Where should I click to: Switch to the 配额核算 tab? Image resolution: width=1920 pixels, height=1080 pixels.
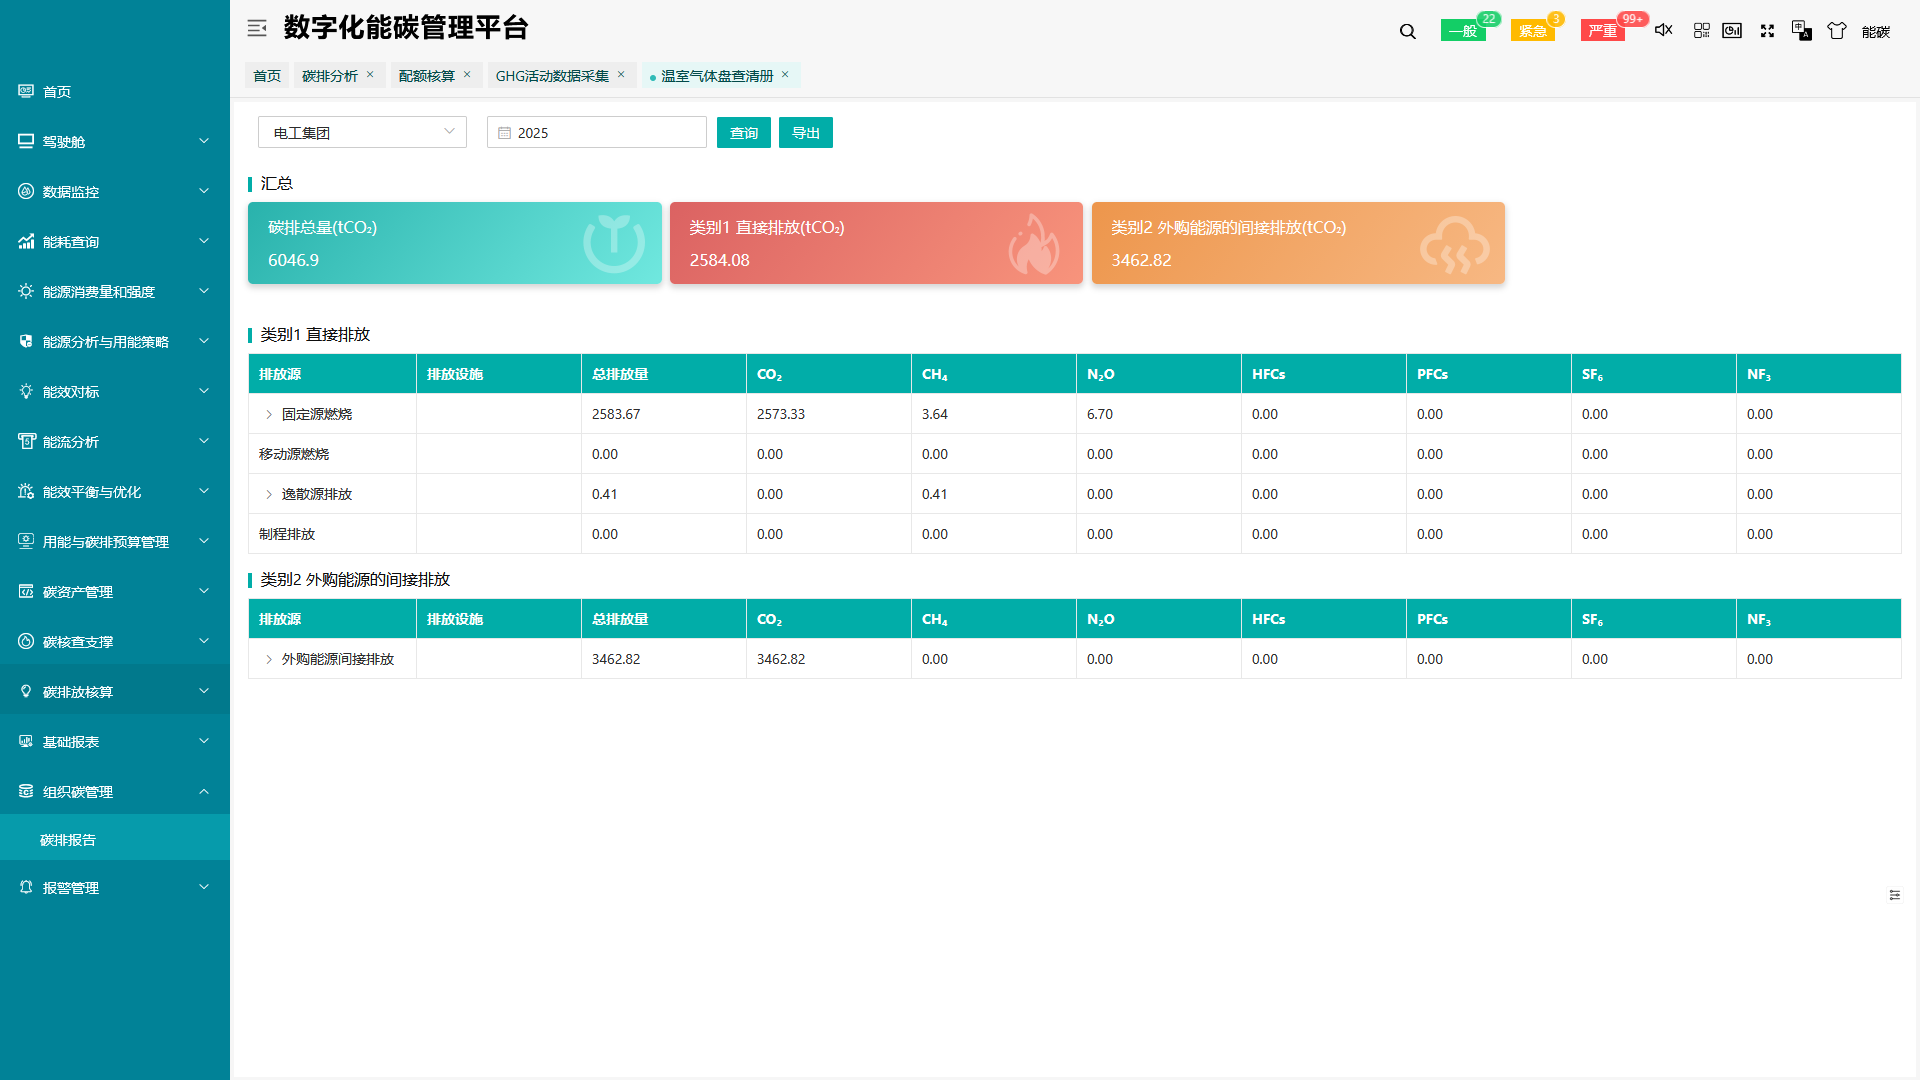pyautogui.click(x=426, y=75)
